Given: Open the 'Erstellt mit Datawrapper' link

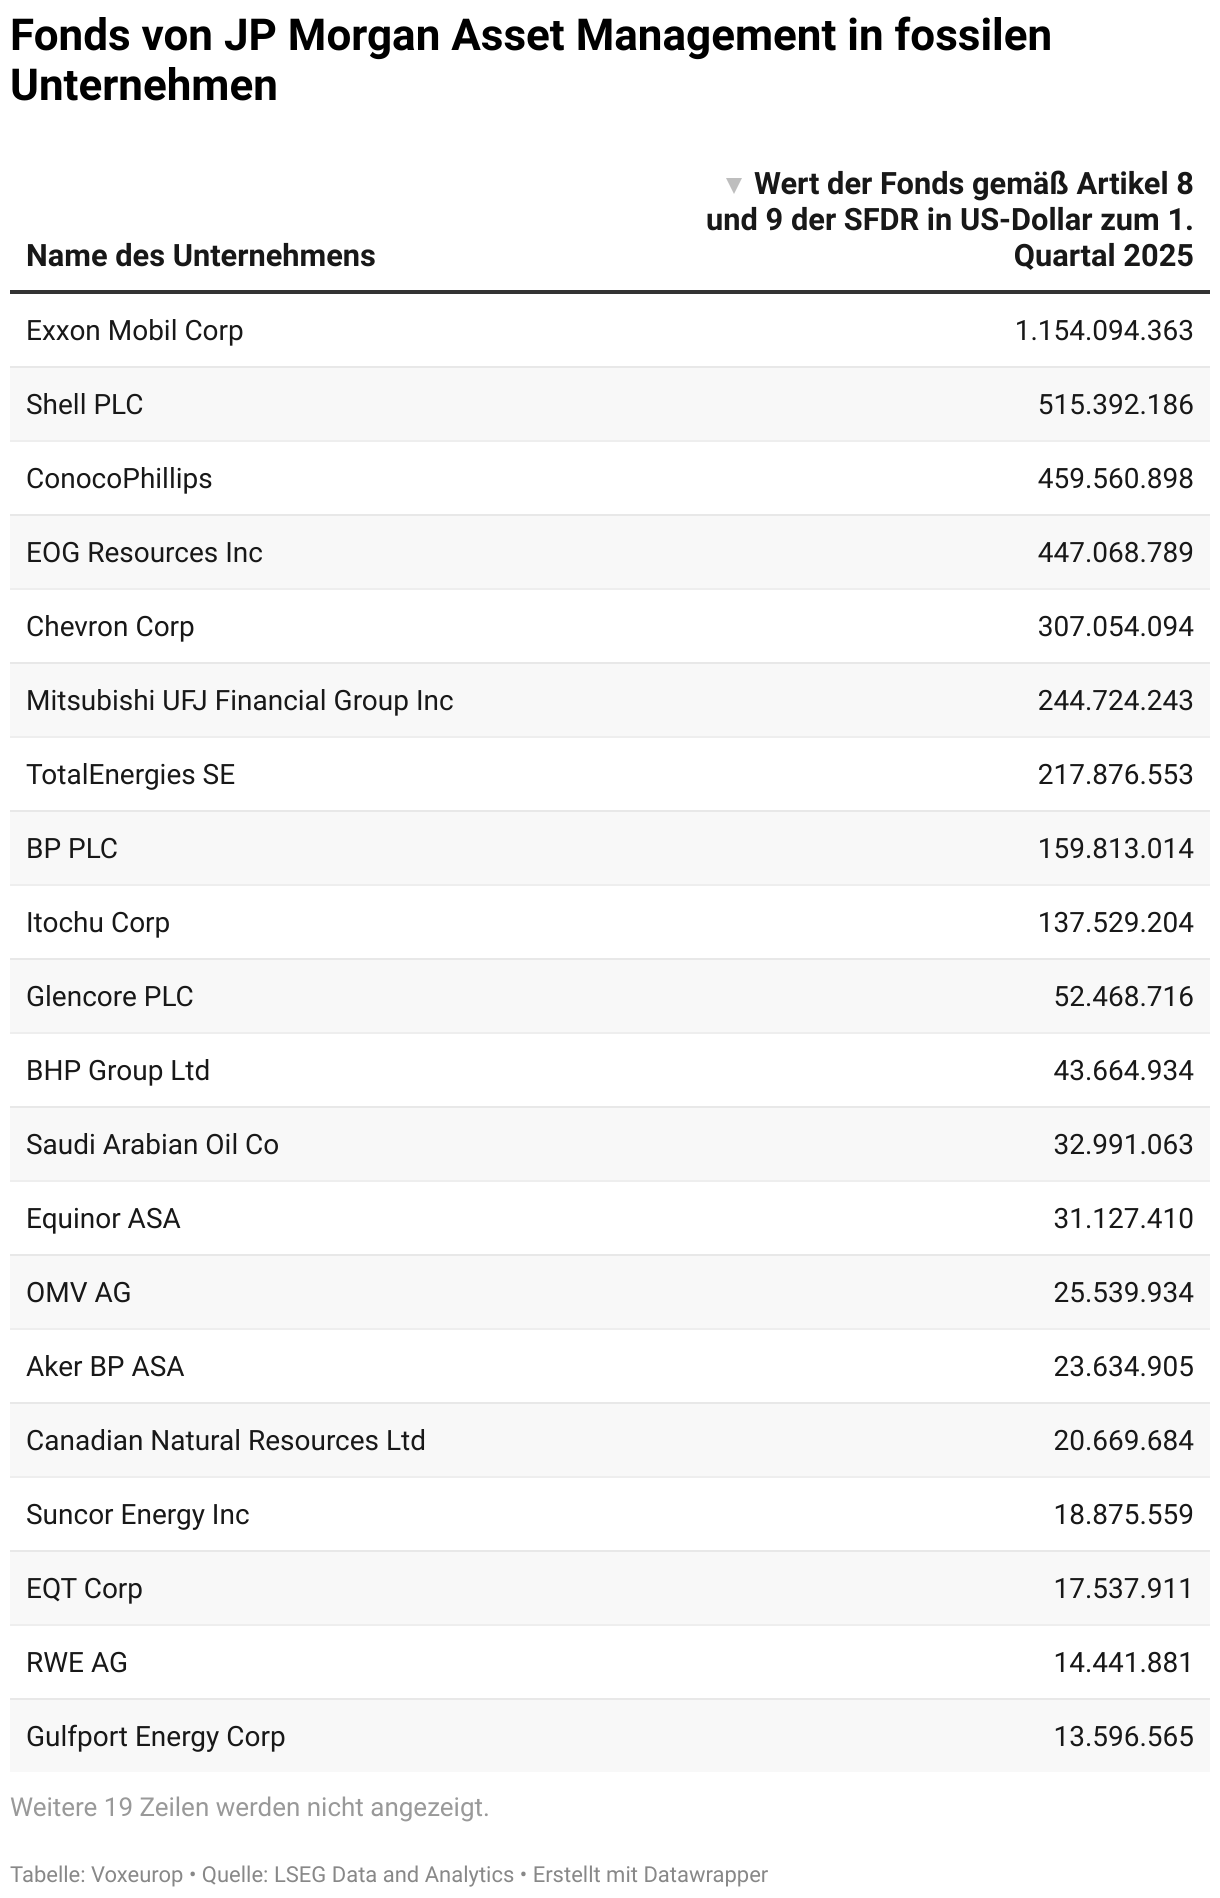Looking at the screenshot, I should click(x=650, y=1874).
